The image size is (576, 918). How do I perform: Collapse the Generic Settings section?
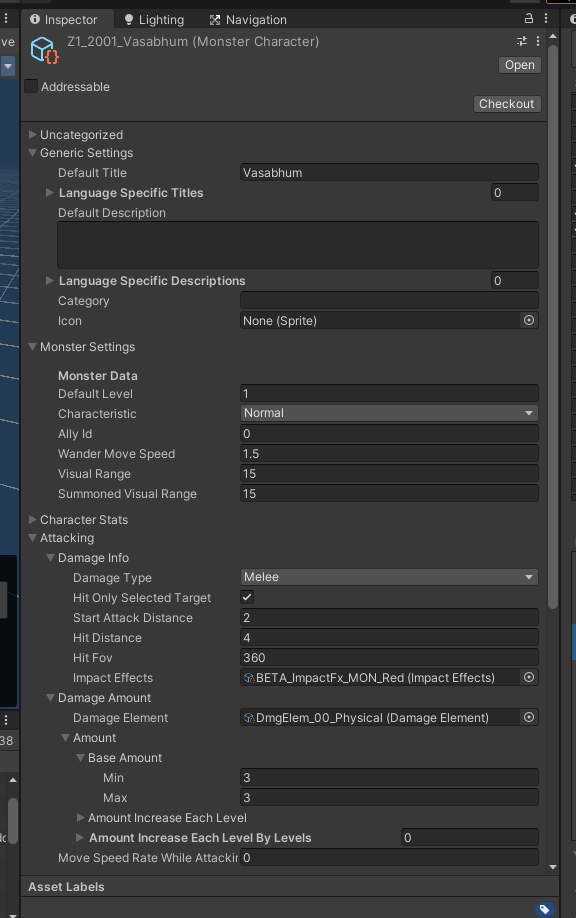click(x=32, y=153)
